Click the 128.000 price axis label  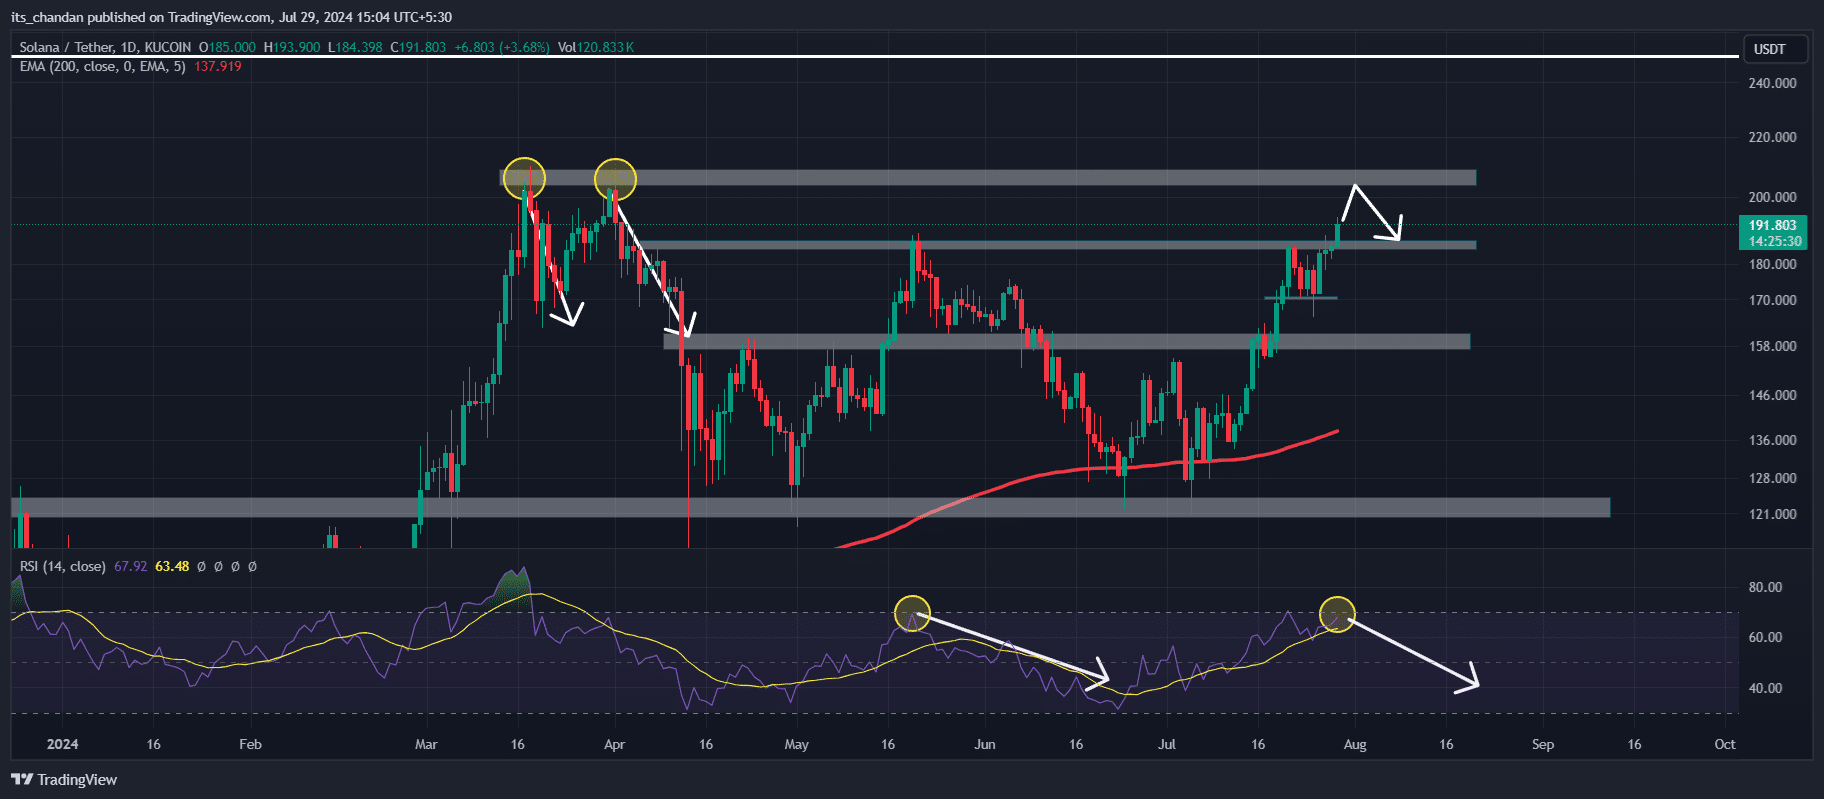click(1772, 478)
